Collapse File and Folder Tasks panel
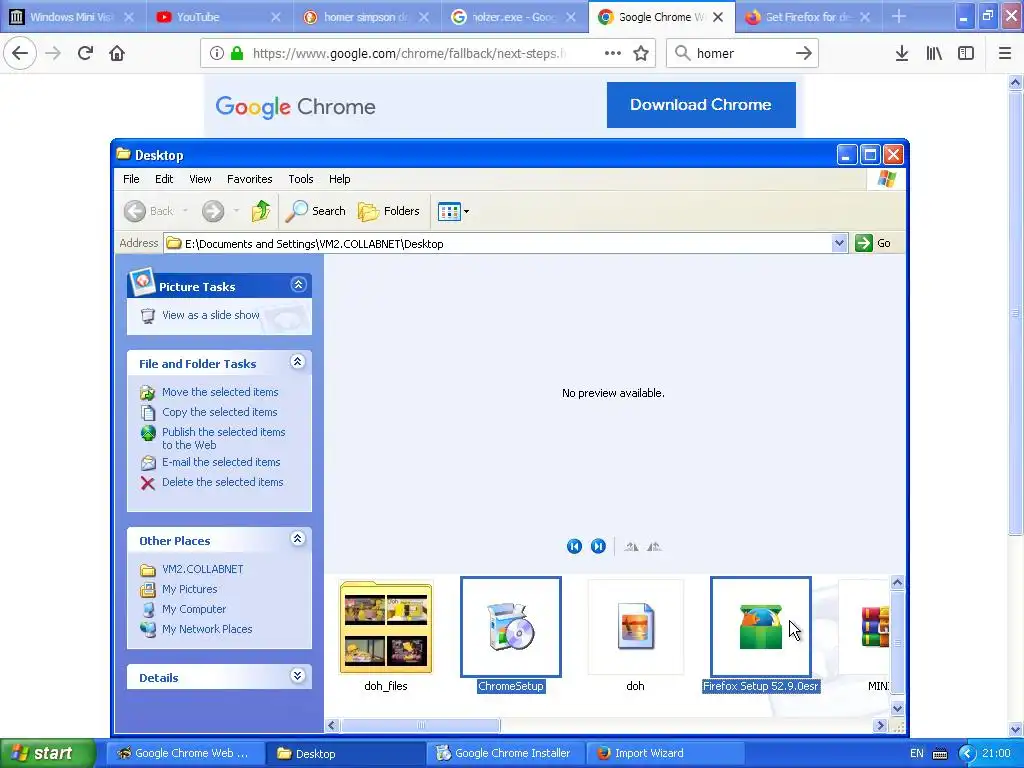 point(298,362)
